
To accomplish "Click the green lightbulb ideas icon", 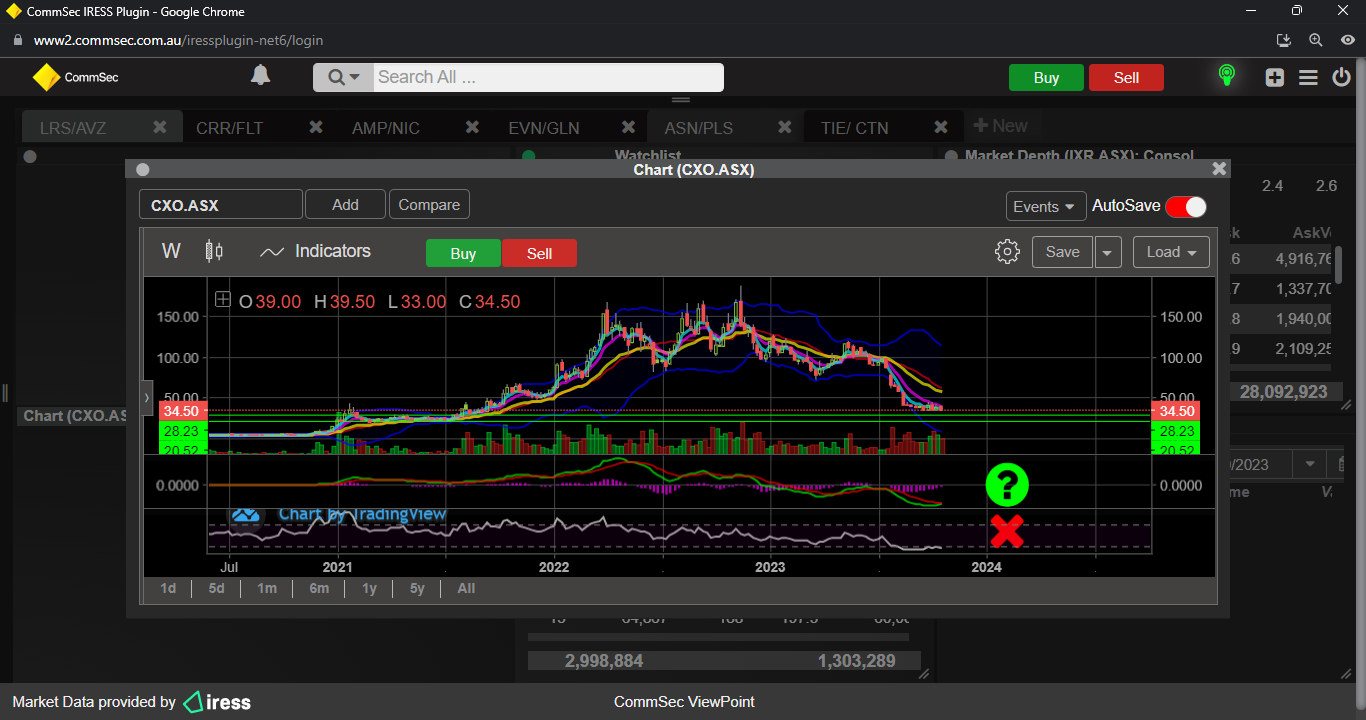I will (x=1226, y=76).
